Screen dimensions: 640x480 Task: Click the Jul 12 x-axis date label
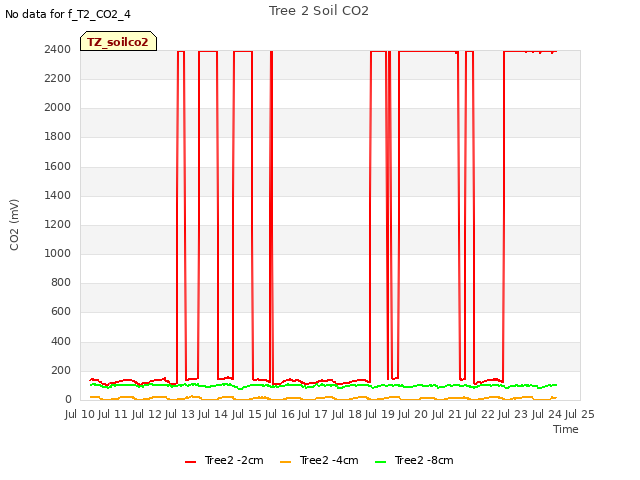click(147, 414)
